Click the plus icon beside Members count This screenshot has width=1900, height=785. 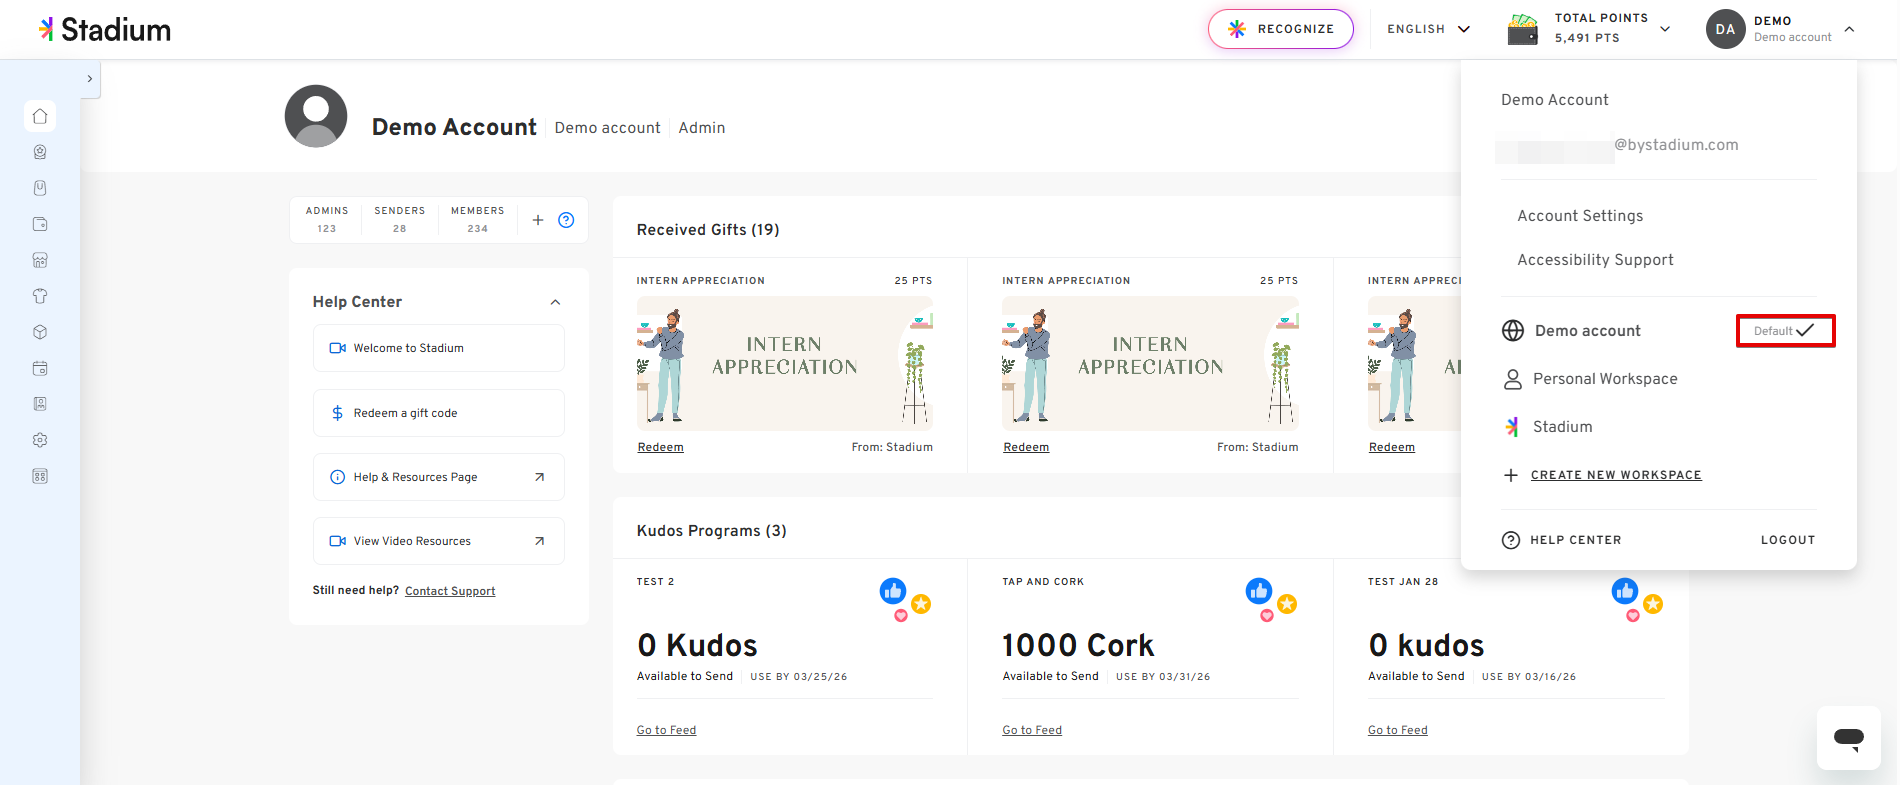coord(538,220)
